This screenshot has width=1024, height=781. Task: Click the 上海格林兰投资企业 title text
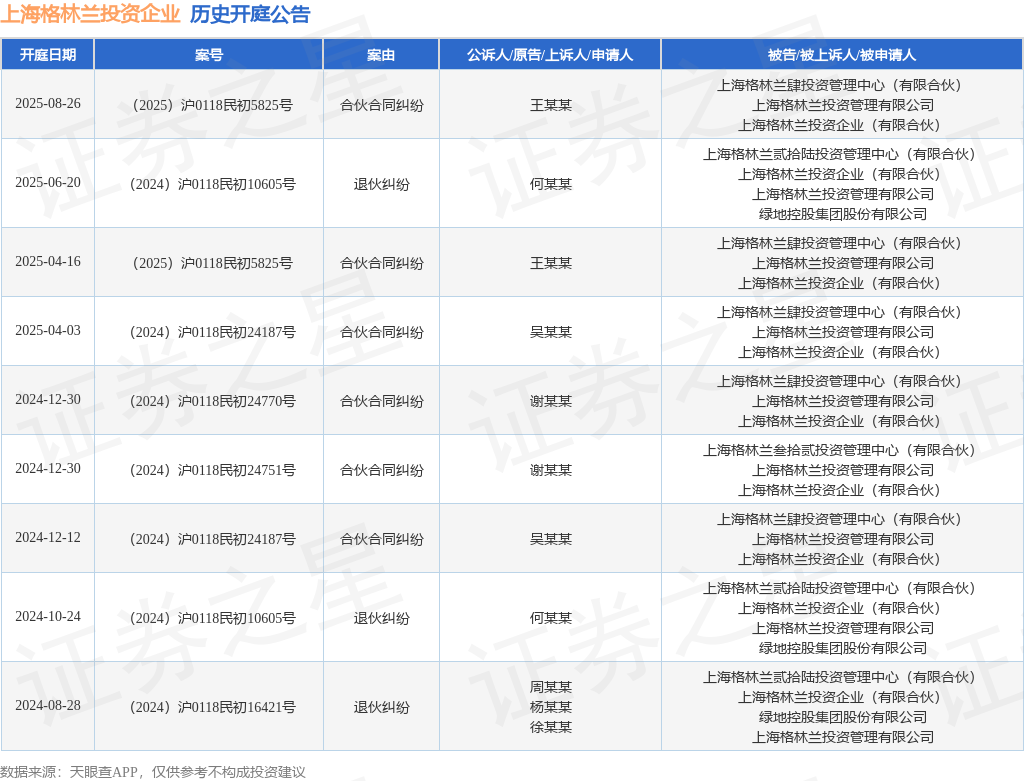(90, 14)
